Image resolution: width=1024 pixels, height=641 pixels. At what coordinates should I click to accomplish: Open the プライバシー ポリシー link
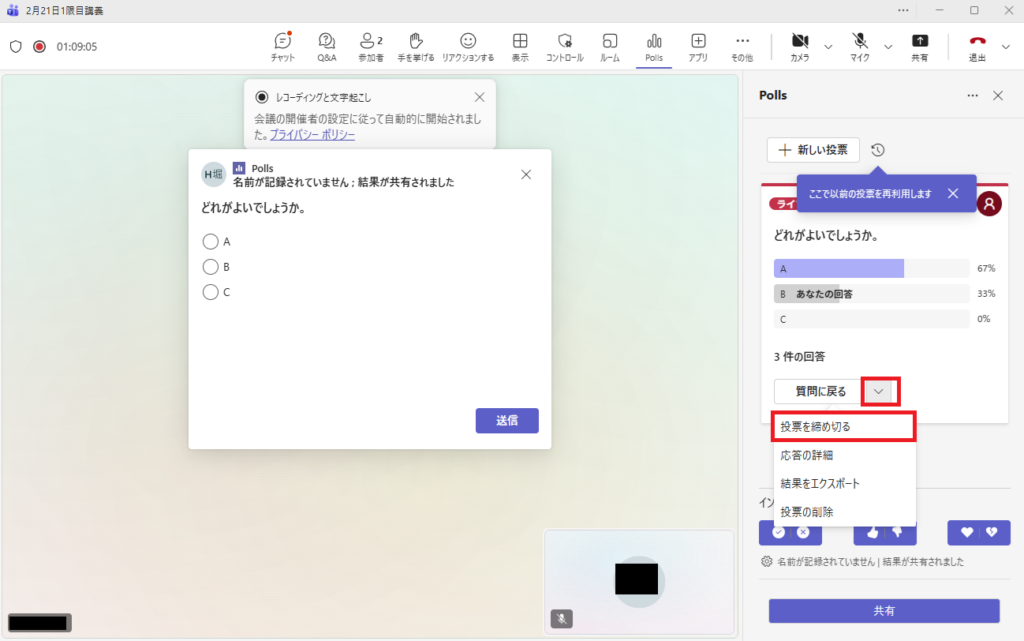(x=312, y=134)
